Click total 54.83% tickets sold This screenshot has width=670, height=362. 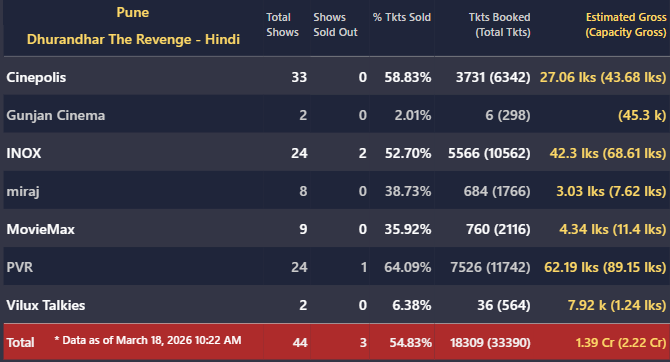411,343
